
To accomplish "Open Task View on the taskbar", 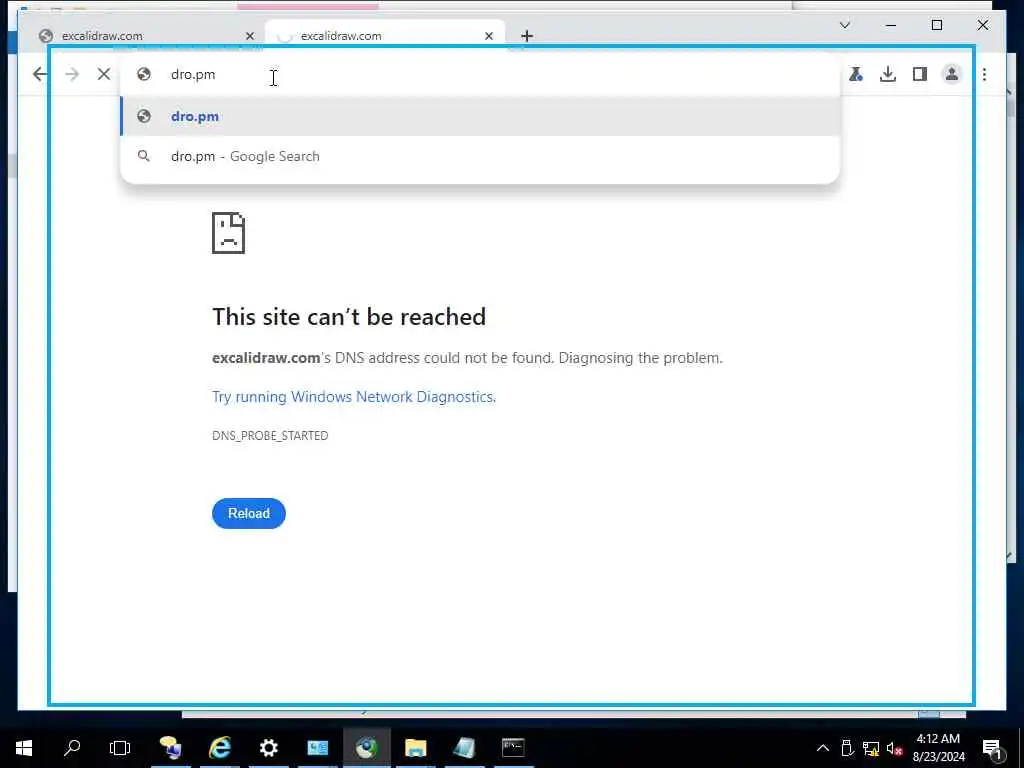I will pos(120,748).
